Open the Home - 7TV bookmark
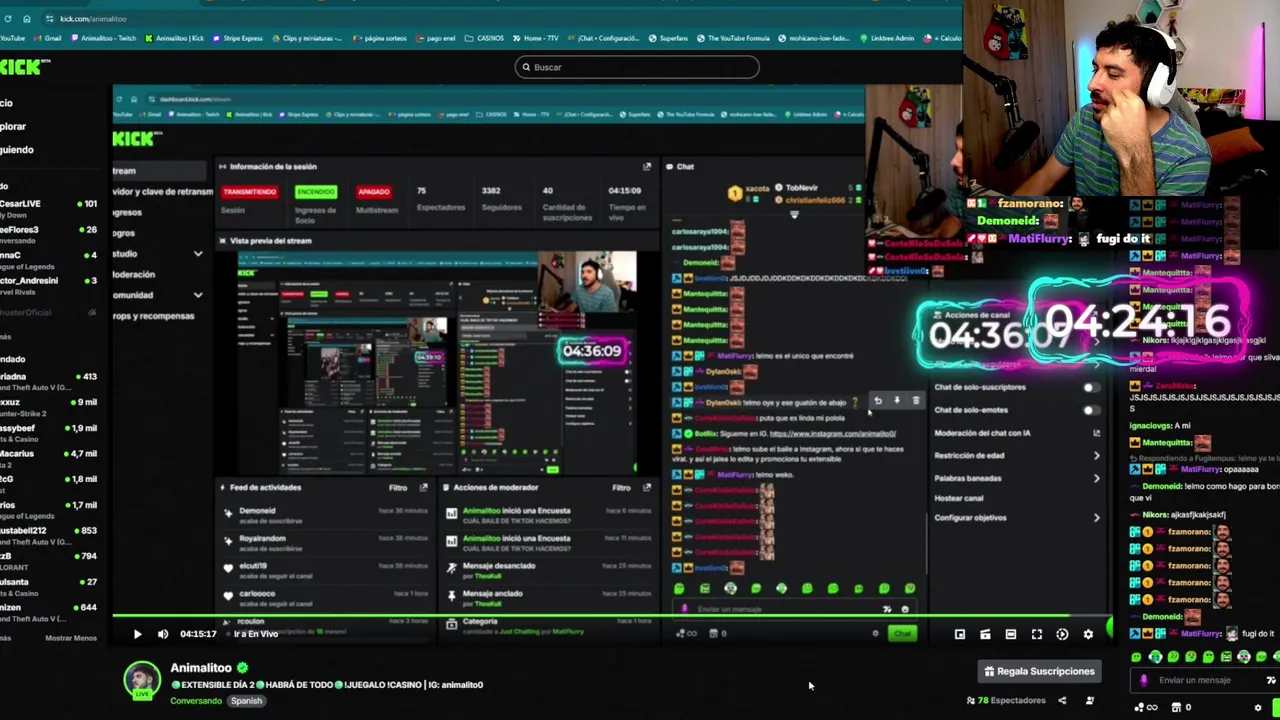Viewport: 1280px width, 720px height. coord(536,39)
